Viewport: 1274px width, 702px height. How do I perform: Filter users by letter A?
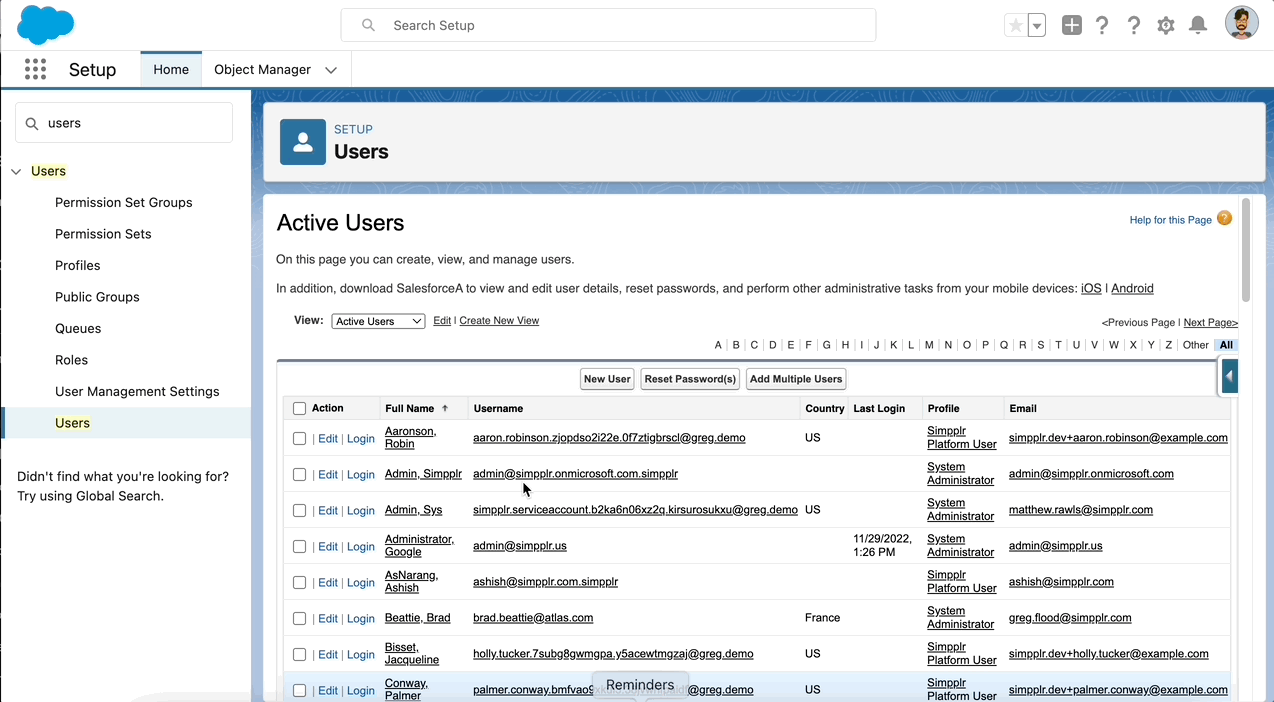718,345
